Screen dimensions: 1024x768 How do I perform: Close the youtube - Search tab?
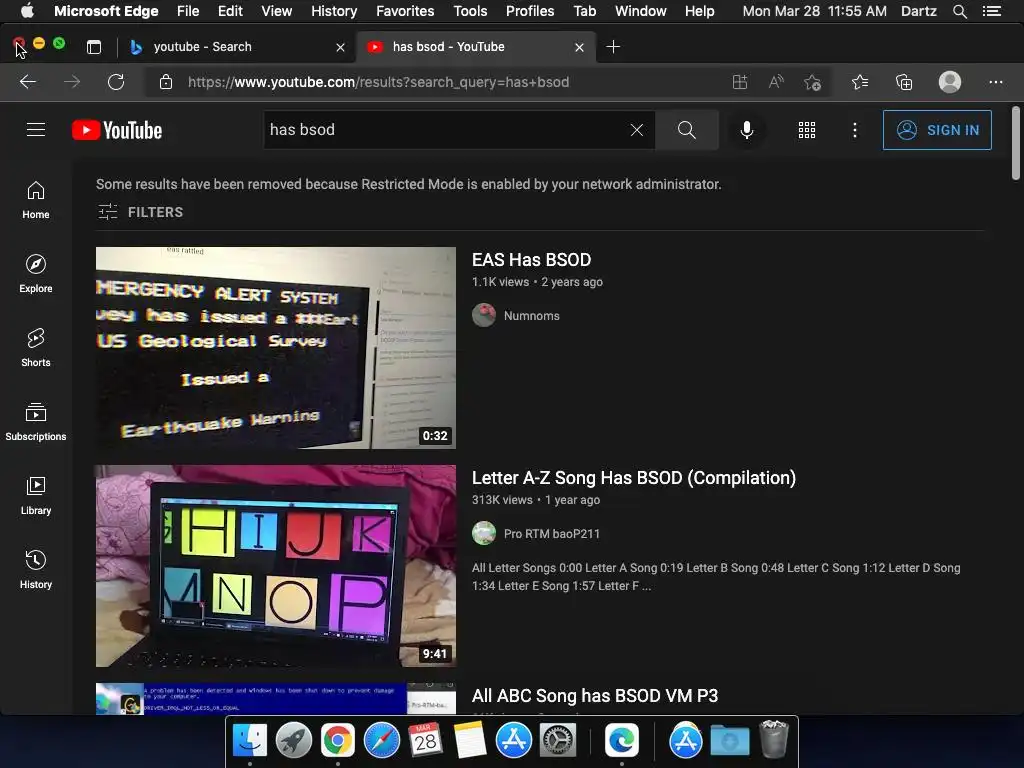[340, 47]
